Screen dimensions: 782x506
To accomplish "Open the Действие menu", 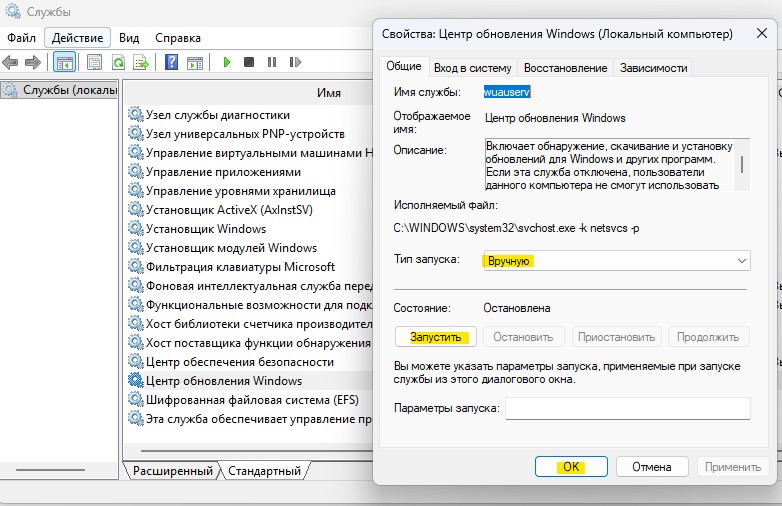I will [77, 38].
